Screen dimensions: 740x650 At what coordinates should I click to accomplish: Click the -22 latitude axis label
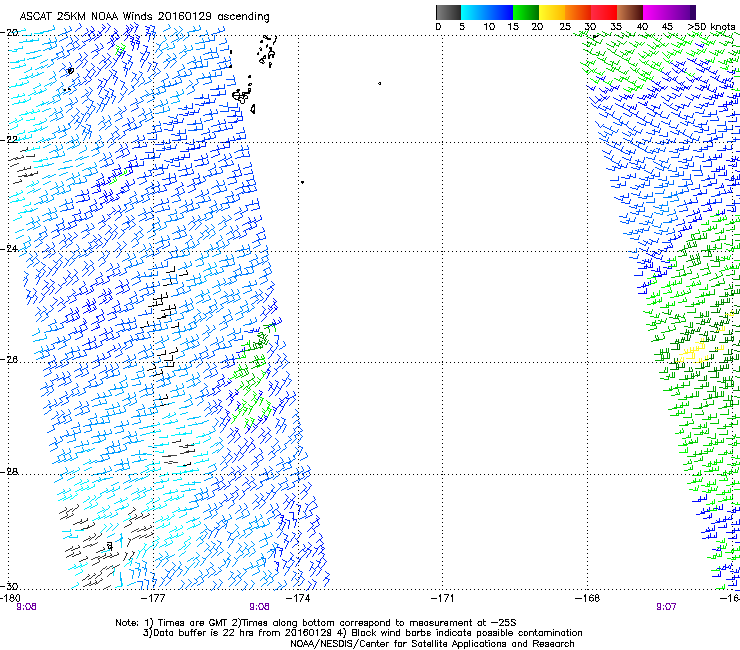(x=10, y=140)
